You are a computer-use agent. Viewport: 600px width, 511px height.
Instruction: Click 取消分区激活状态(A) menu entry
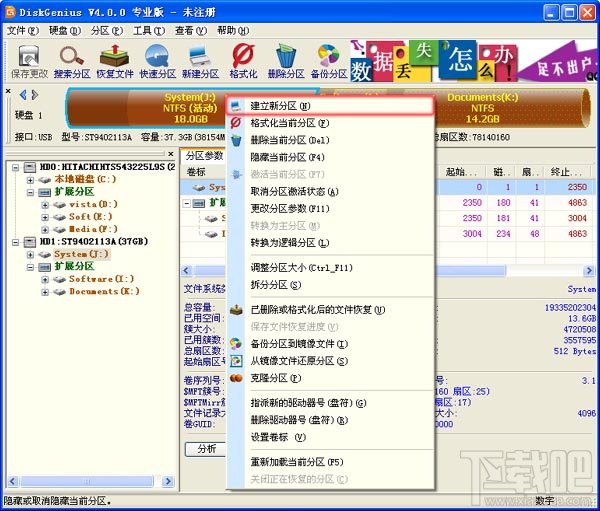pos(330,191)
